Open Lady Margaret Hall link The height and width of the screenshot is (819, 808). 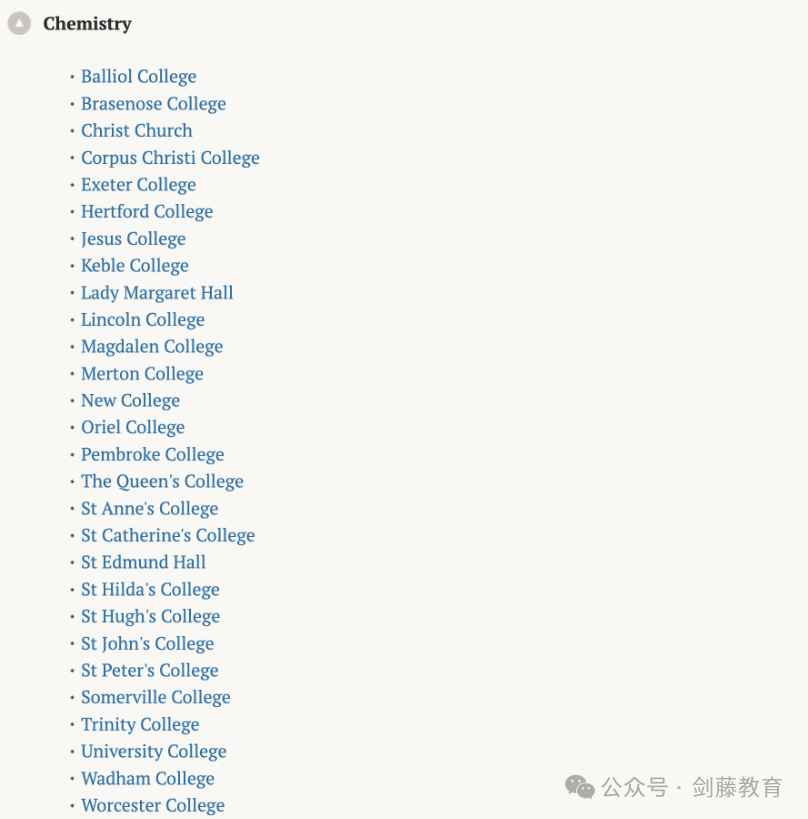(157, 292)
